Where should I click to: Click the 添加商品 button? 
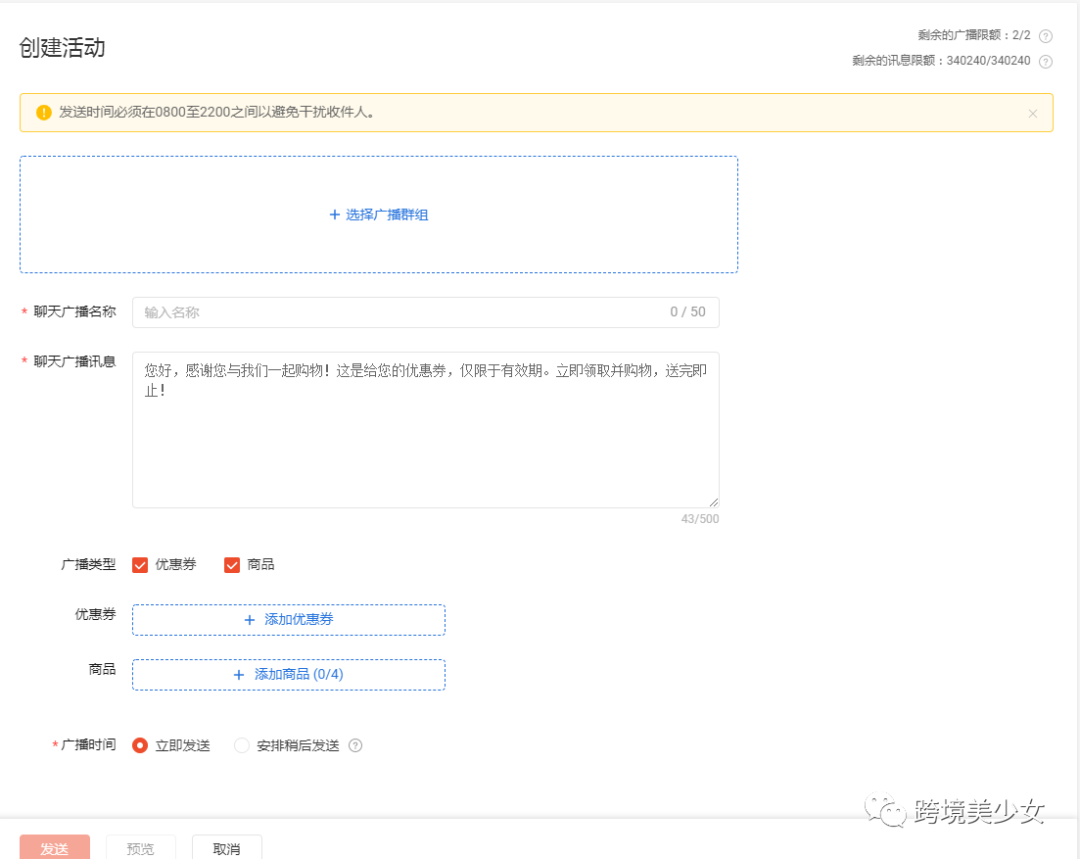[288, 675]
